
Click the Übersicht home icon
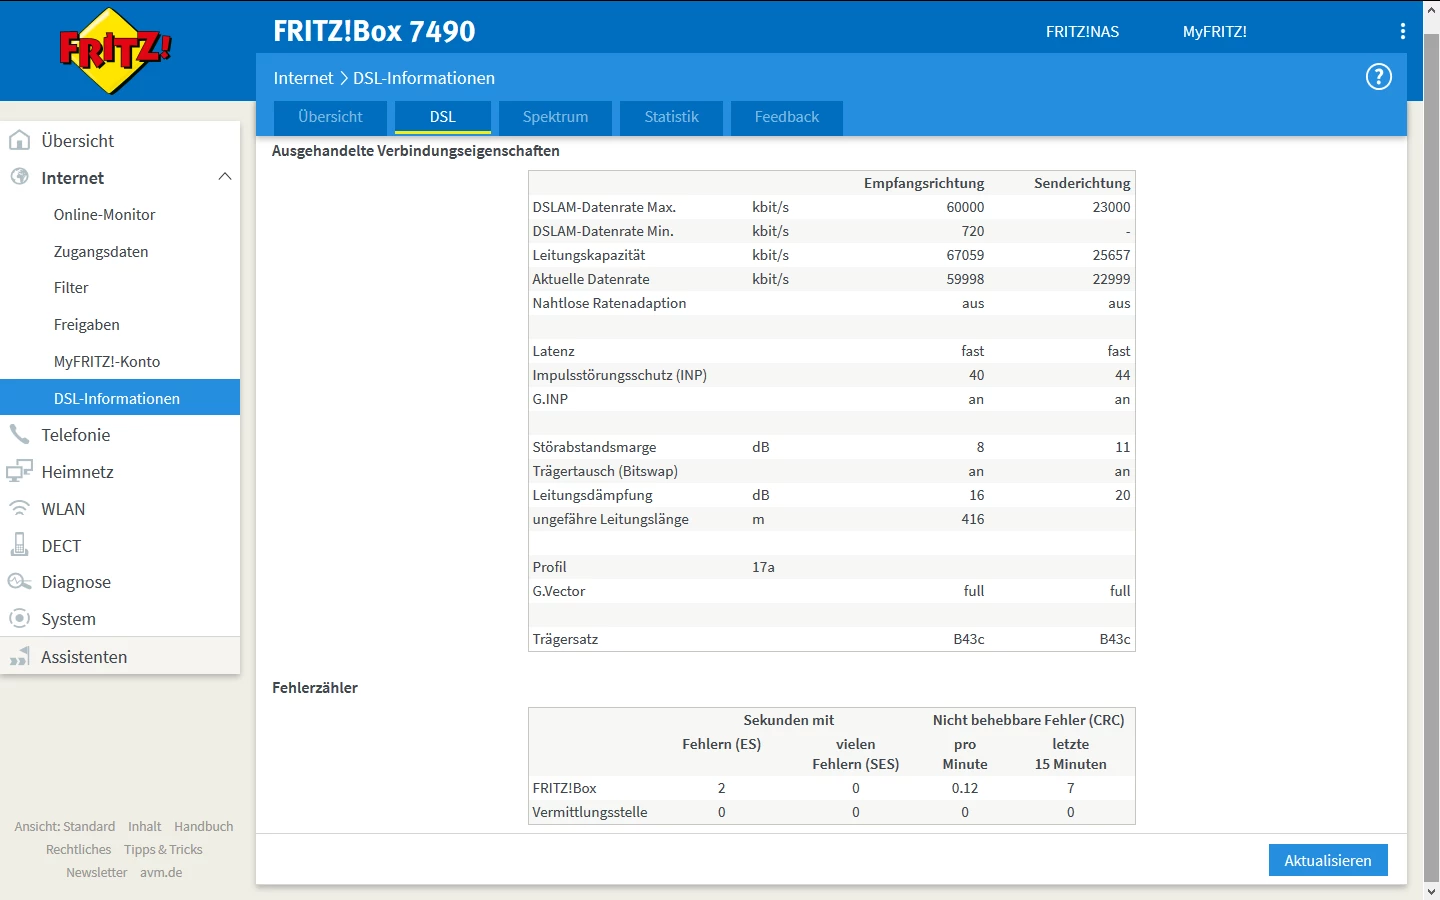[x=19, y=140]
